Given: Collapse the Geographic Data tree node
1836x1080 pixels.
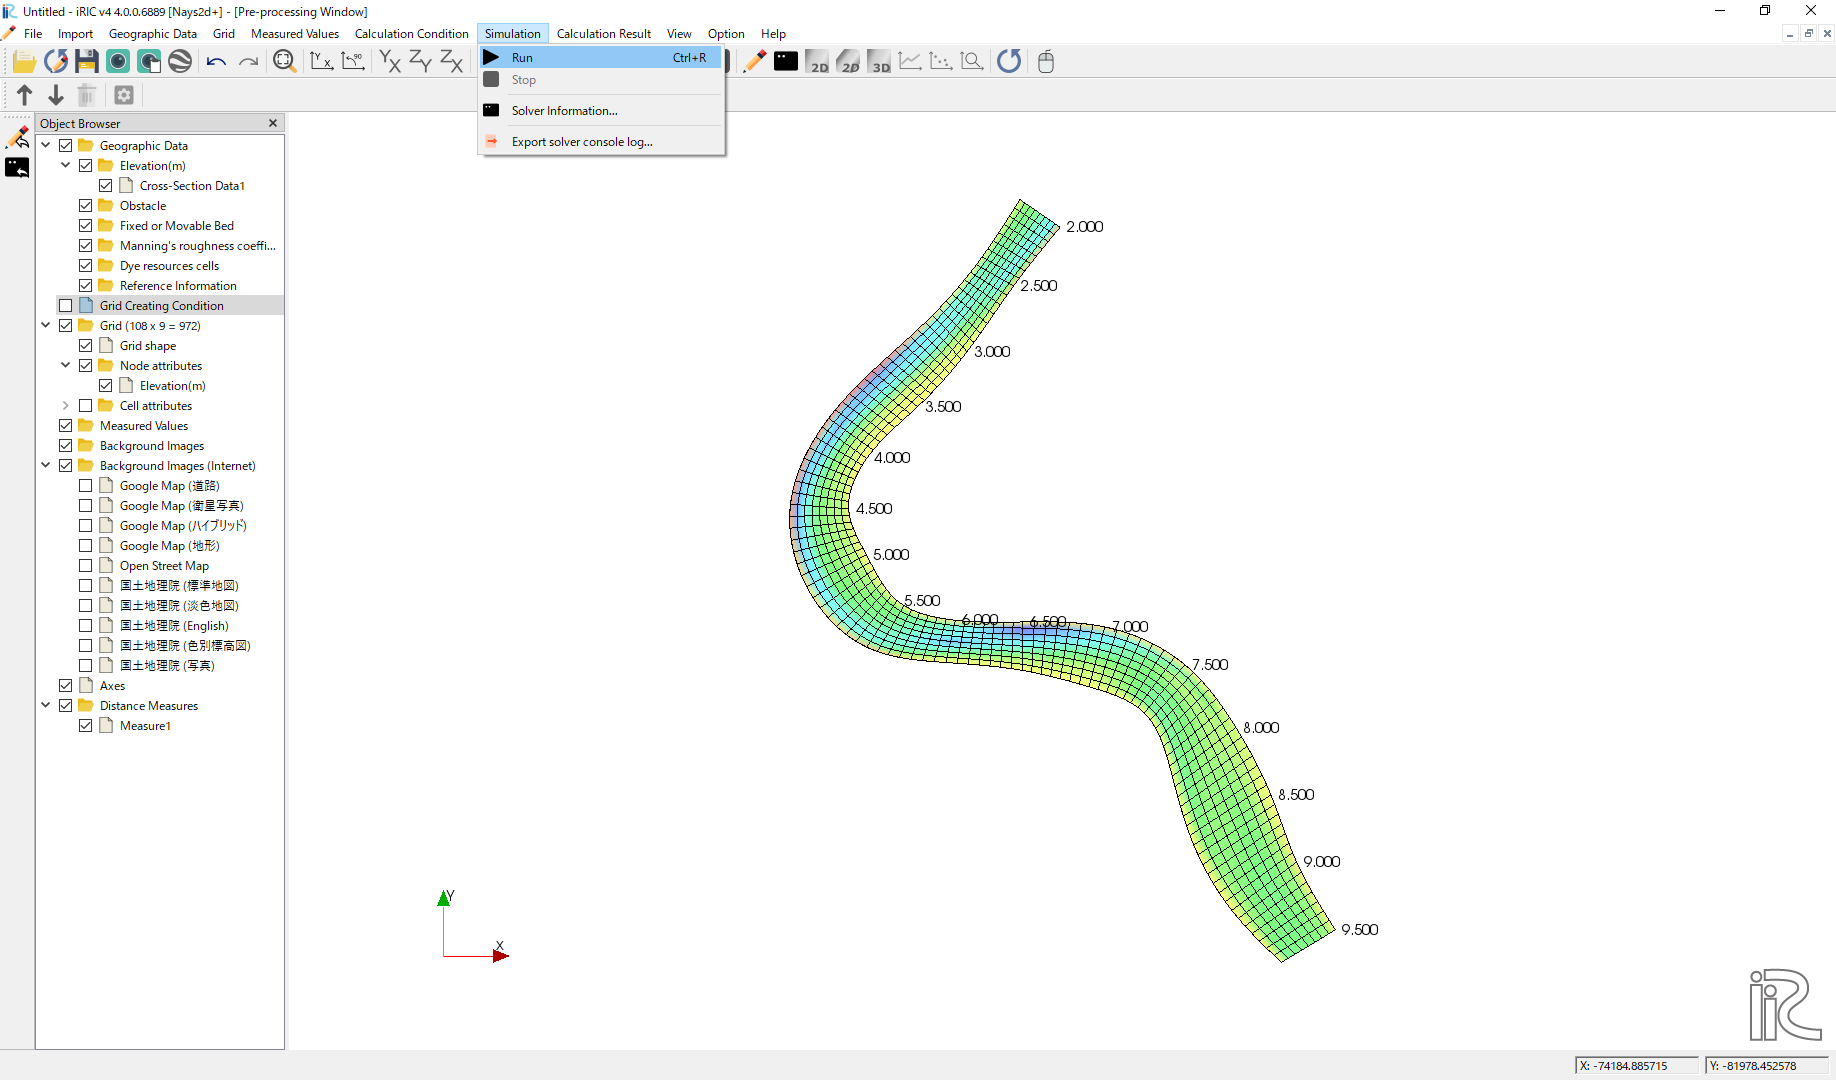Looking at the screenshot, I should (x=46, y=146).
